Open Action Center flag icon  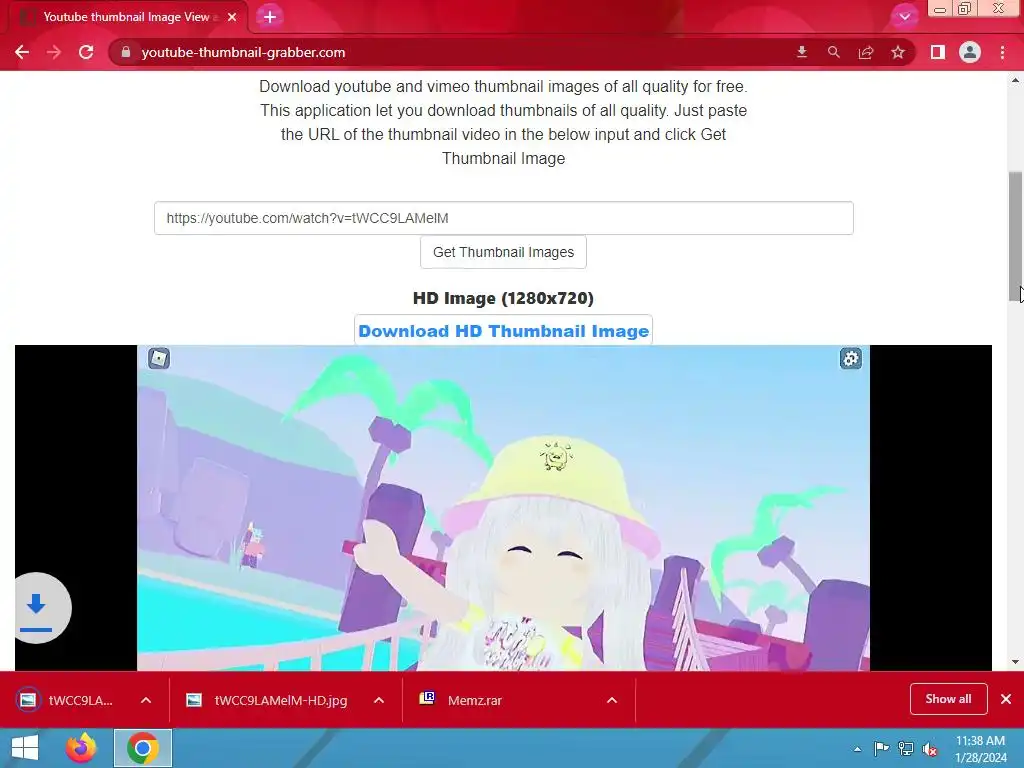click(x=881, y=748)
